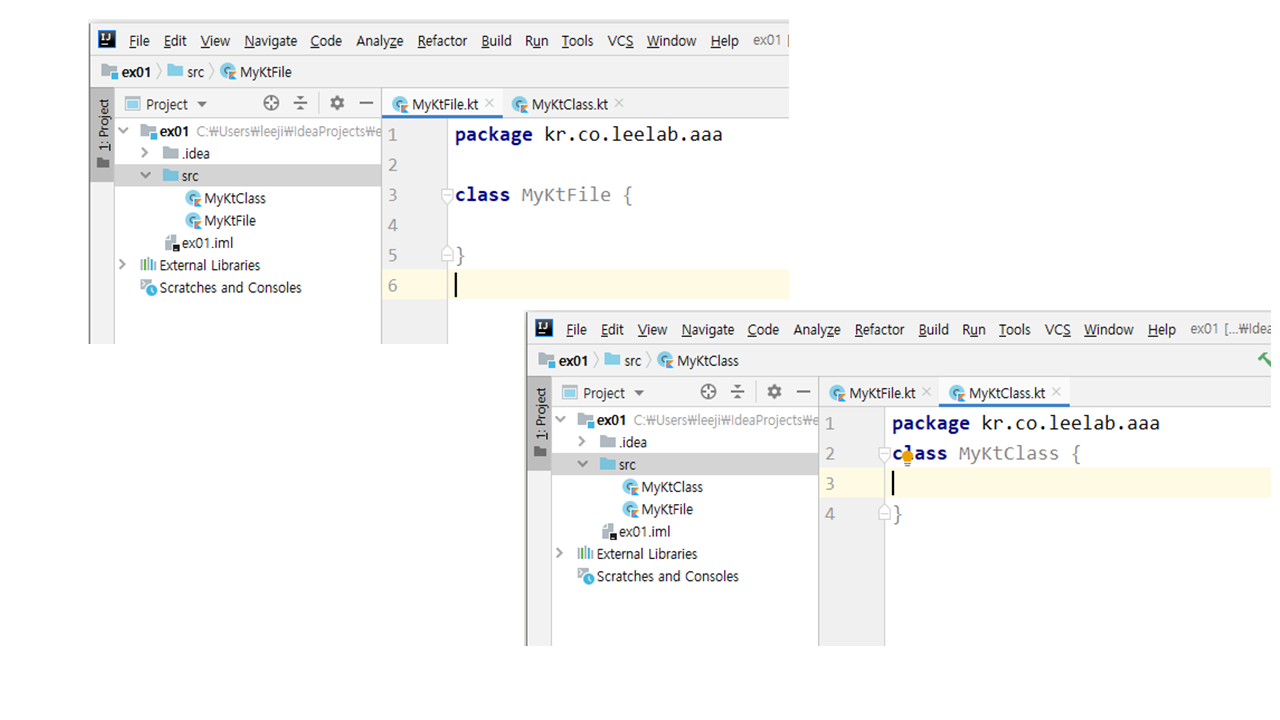Screen dimensions: 1280x720
Task: Click the yellow lightbulb intention icon in the editor
Action: 907,457
